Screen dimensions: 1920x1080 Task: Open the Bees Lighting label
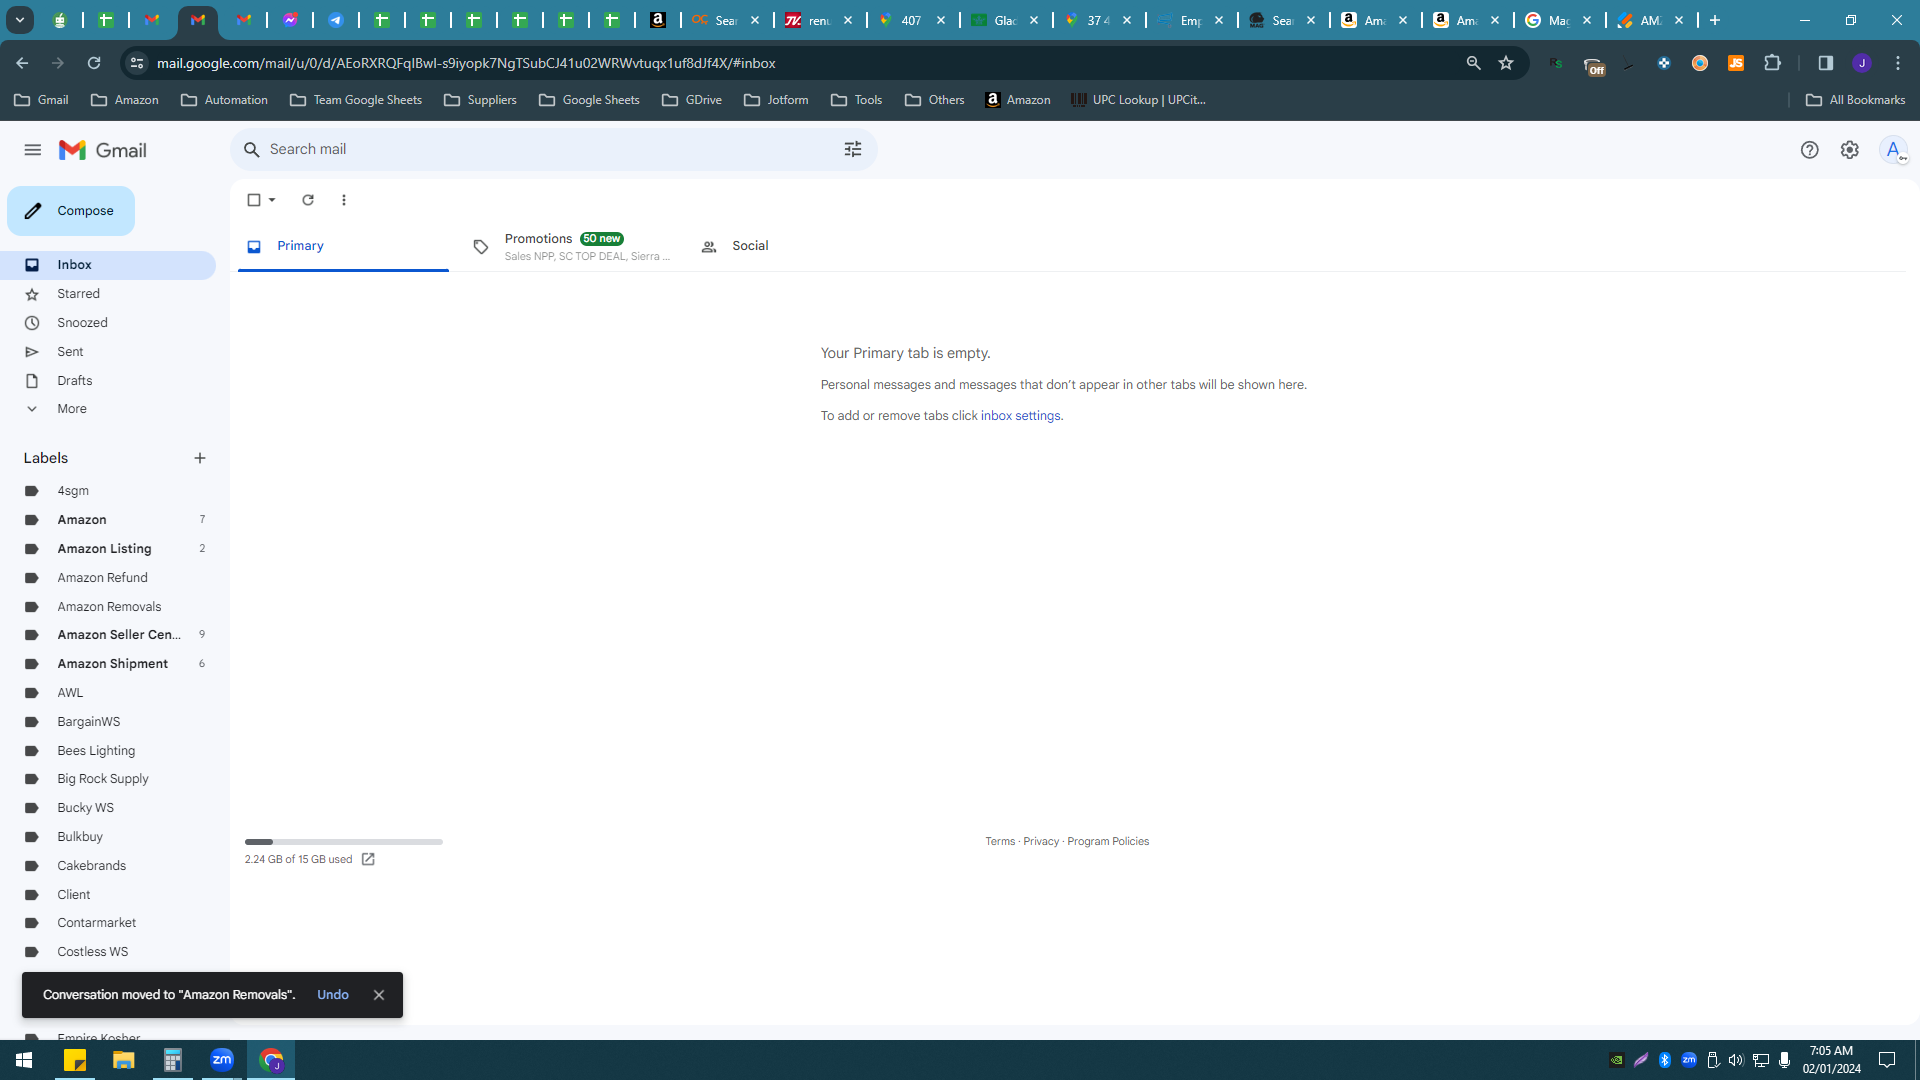tap(108, 751)
